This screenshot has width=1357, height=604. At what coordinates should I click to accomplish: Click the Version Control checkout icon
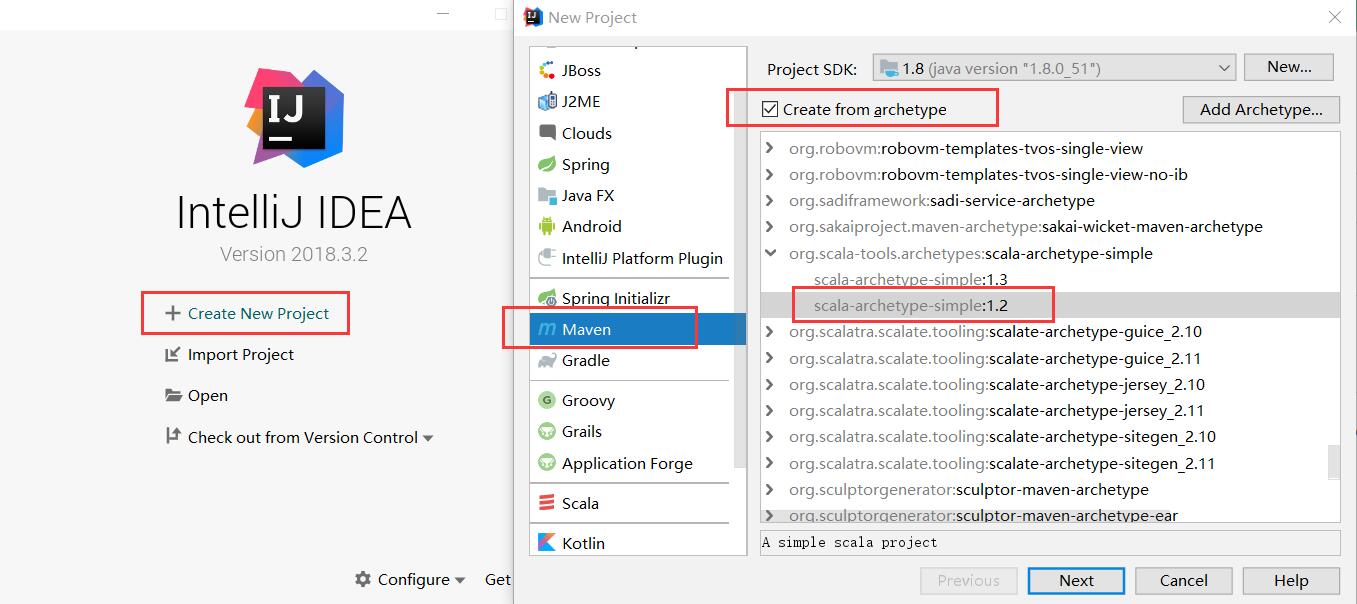point(173,436)
